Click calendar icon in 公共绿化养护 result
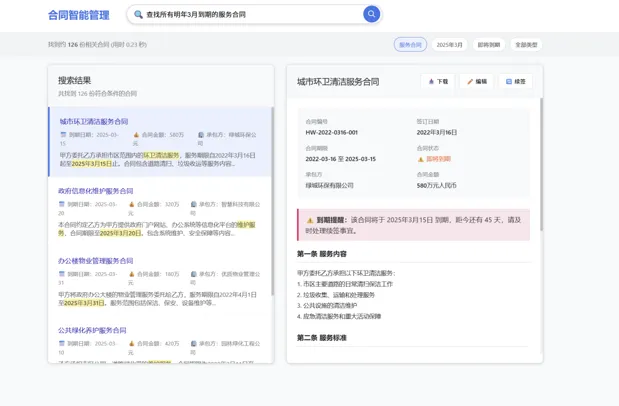Image resolution: width=619 pixels, height=406 pixels. pos(61,343)
